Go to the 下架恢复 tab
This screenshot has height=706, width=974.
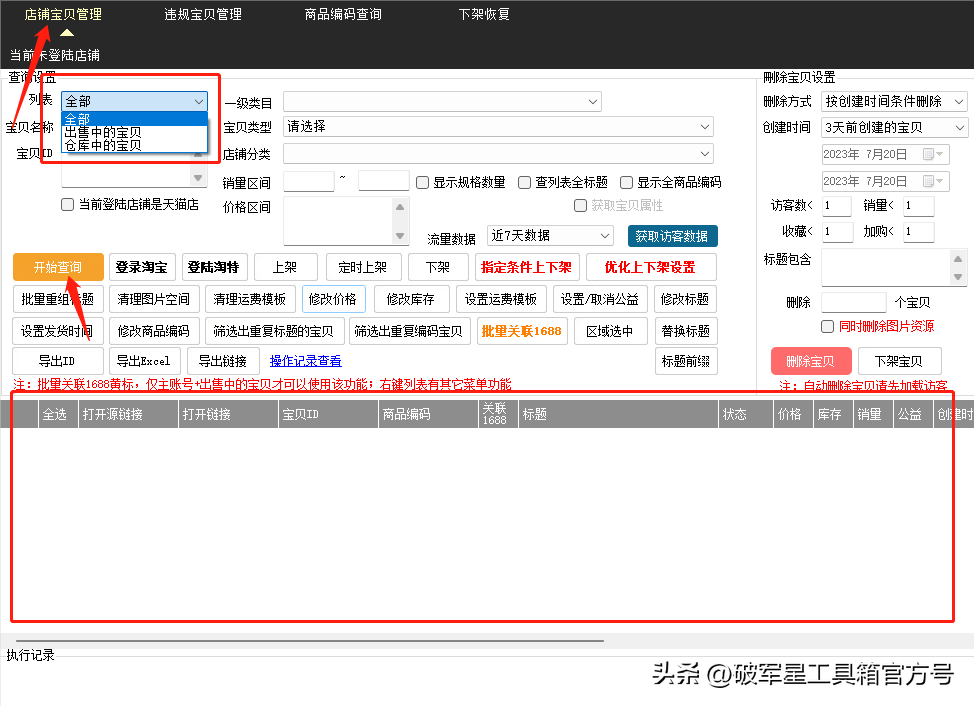pyautogui.click(x=484, y=14)
